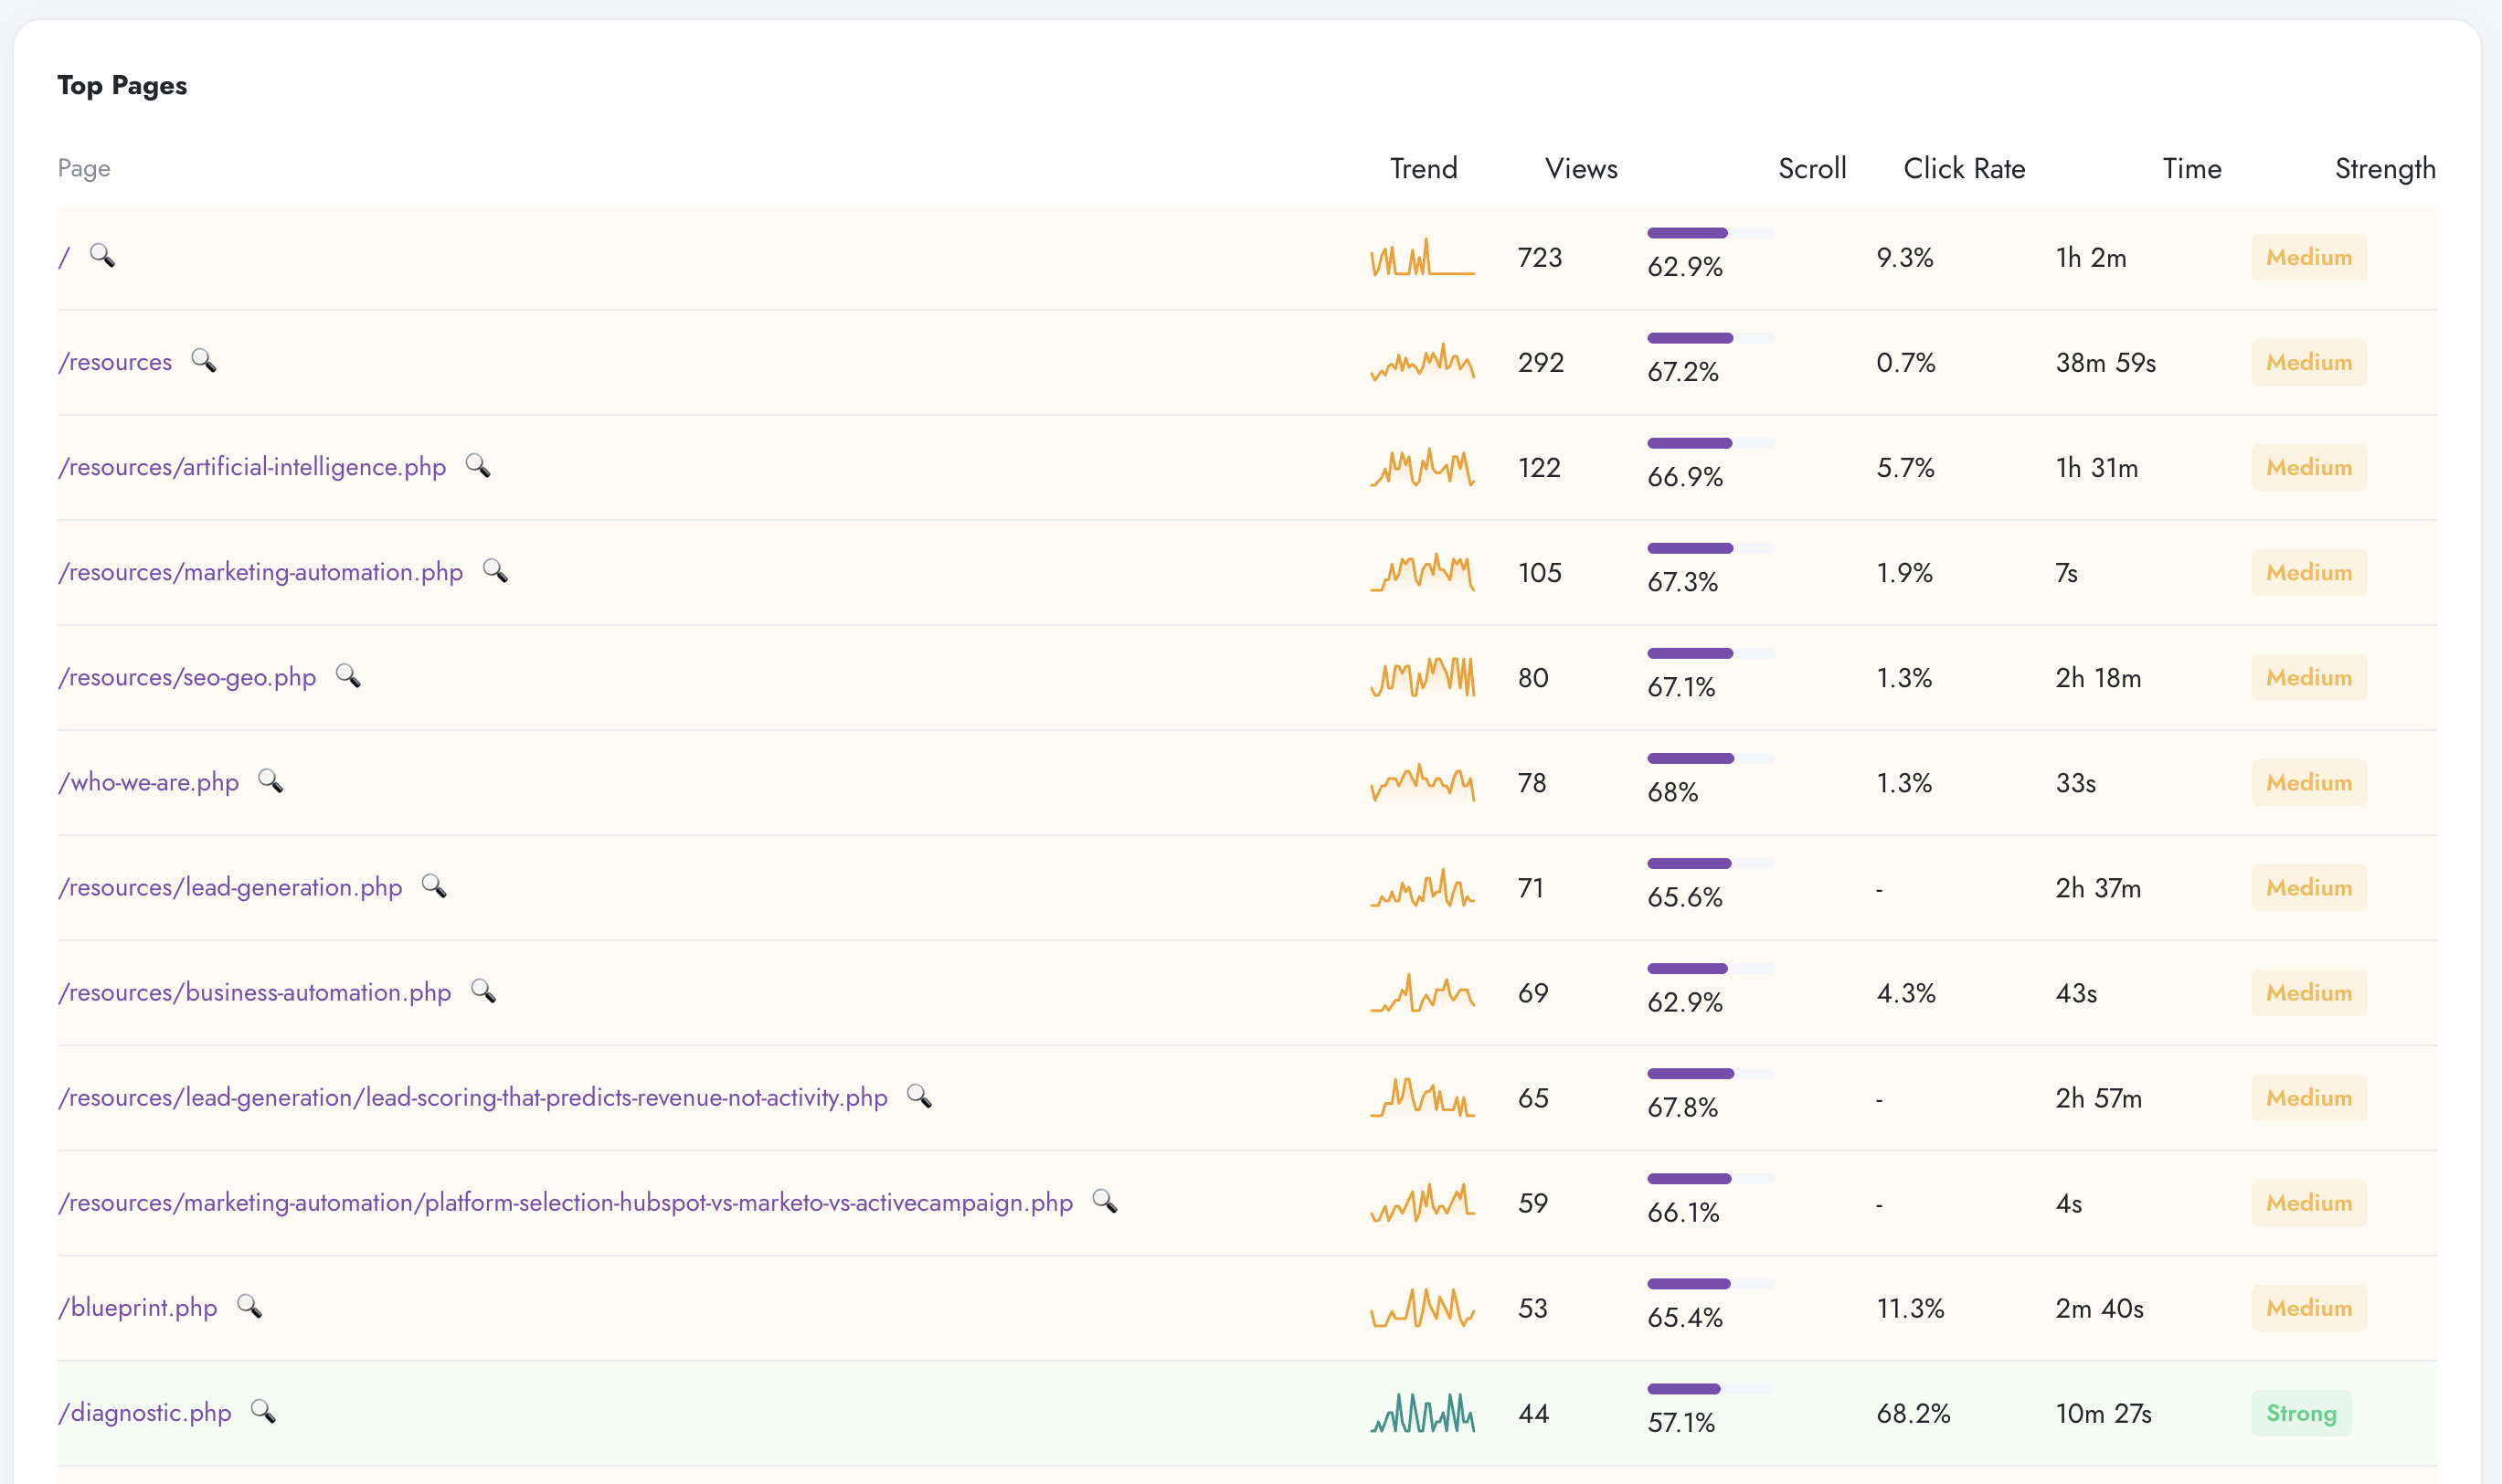Click the 2h 57m time value
The image size is (2502, 1484).
coord(2098,1098)
